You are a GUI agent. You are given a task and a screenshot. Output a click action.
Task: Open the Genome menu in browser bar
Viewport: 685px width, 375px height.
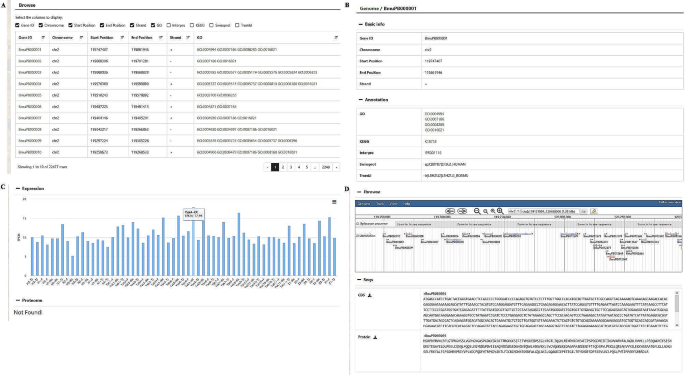coord(364,204)
